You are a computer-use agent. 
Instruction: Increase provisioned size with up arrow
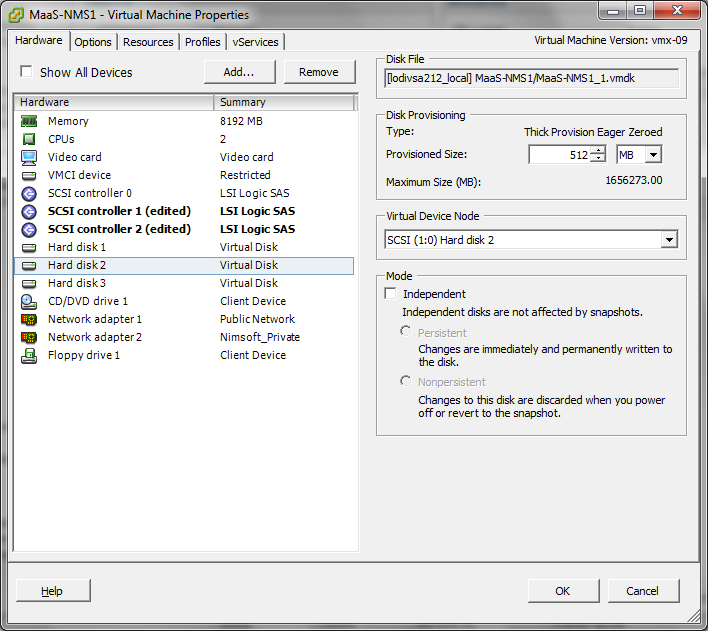point(599,150)
